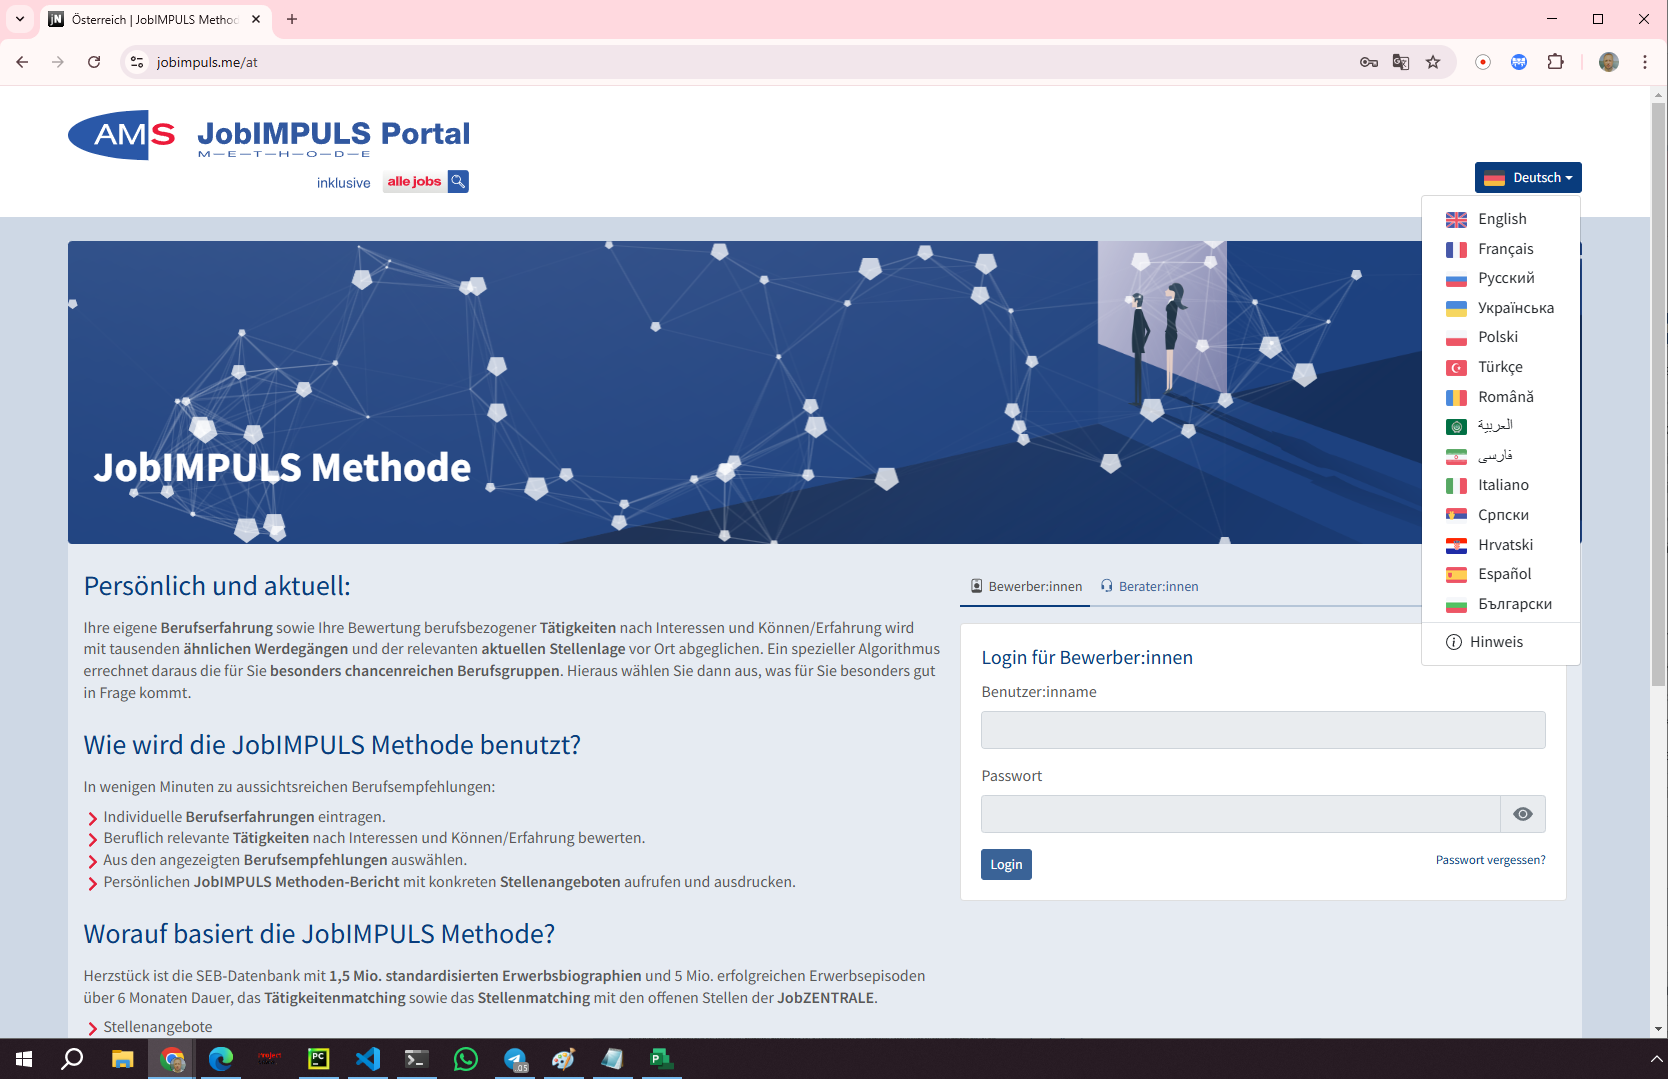
Task: Click the translate page icon
Action: point(1401,62)
